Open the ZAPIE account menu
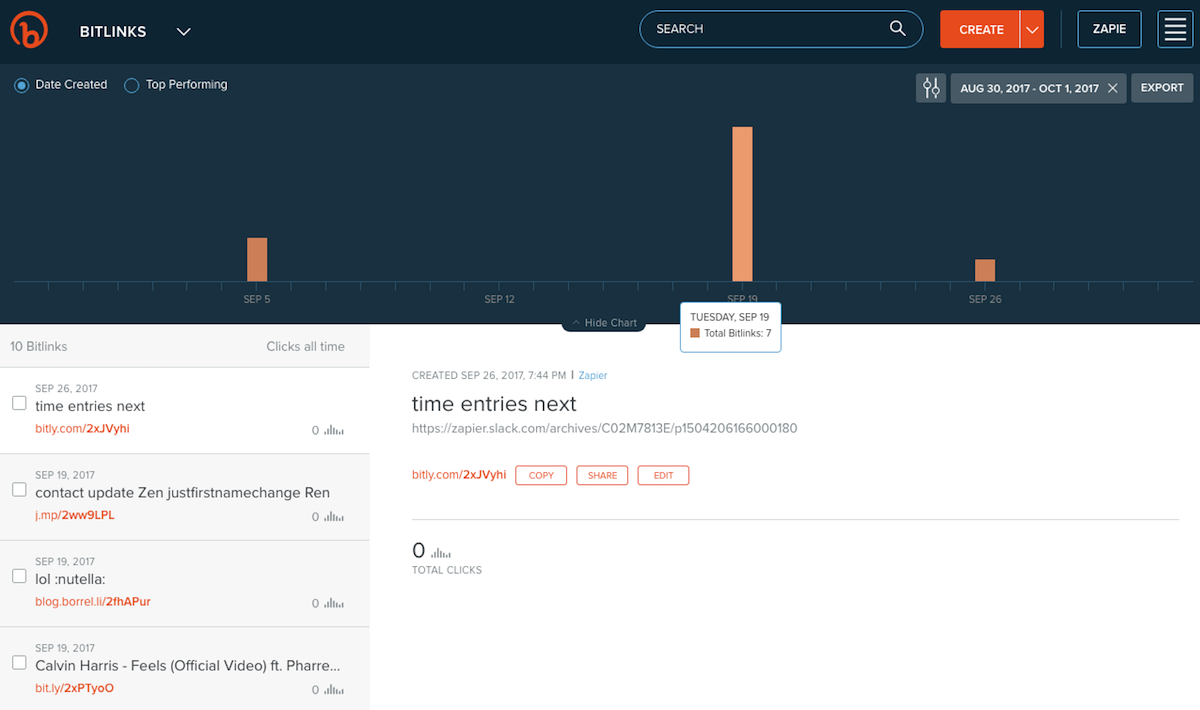Screen dimensions: 1200x710 [1109, 29]
